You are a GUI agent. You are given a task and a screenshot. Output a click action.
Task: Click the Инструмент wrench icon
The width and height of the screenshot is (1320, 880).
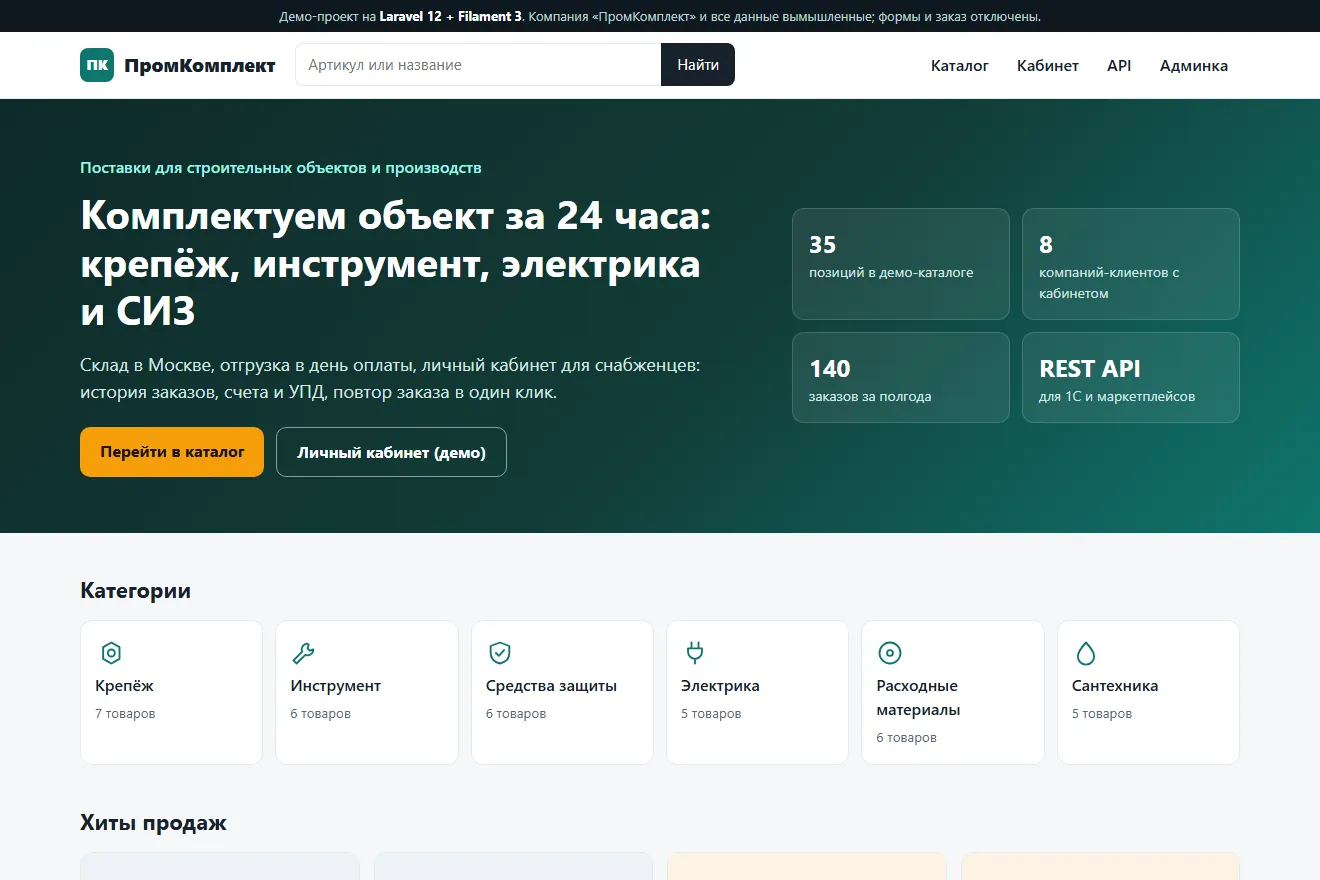[x=303, y=653]
